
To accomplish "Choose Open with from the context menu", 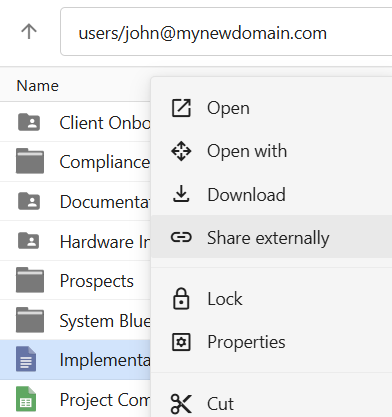I will click(x=271, y=151).
